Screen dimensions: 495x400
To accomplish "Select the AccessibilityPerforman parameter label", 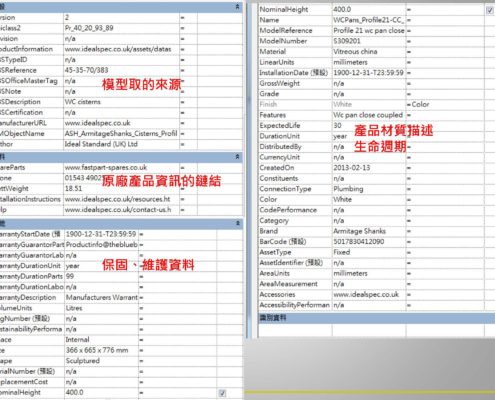I will click(294, 305).
